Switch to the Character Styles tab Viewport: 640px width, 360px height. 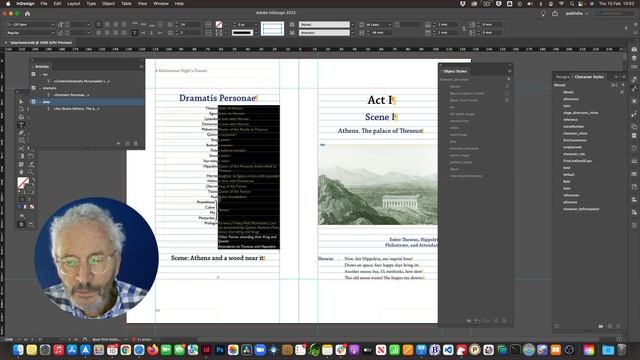(589, 77)
